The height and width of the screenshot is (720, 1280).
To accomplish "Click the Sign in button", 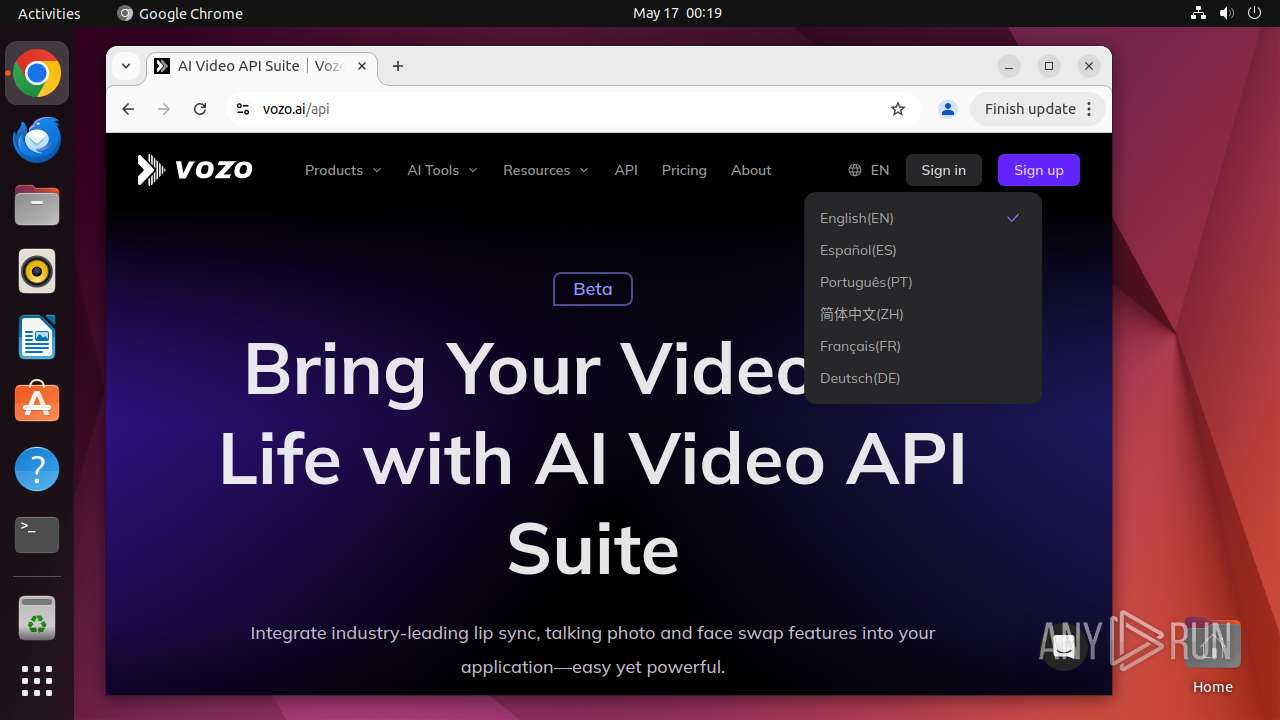I will tap(944, 170).
